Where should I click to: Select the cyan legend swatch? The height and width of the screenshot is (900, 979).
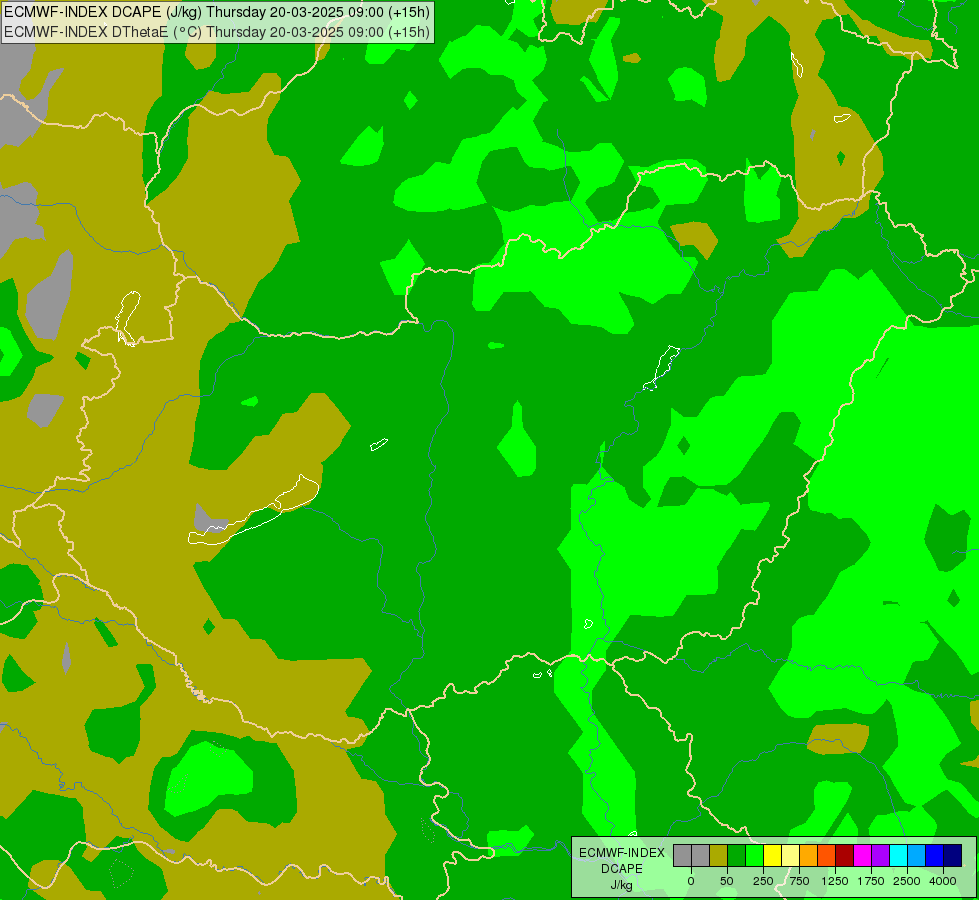pos(898,856)
